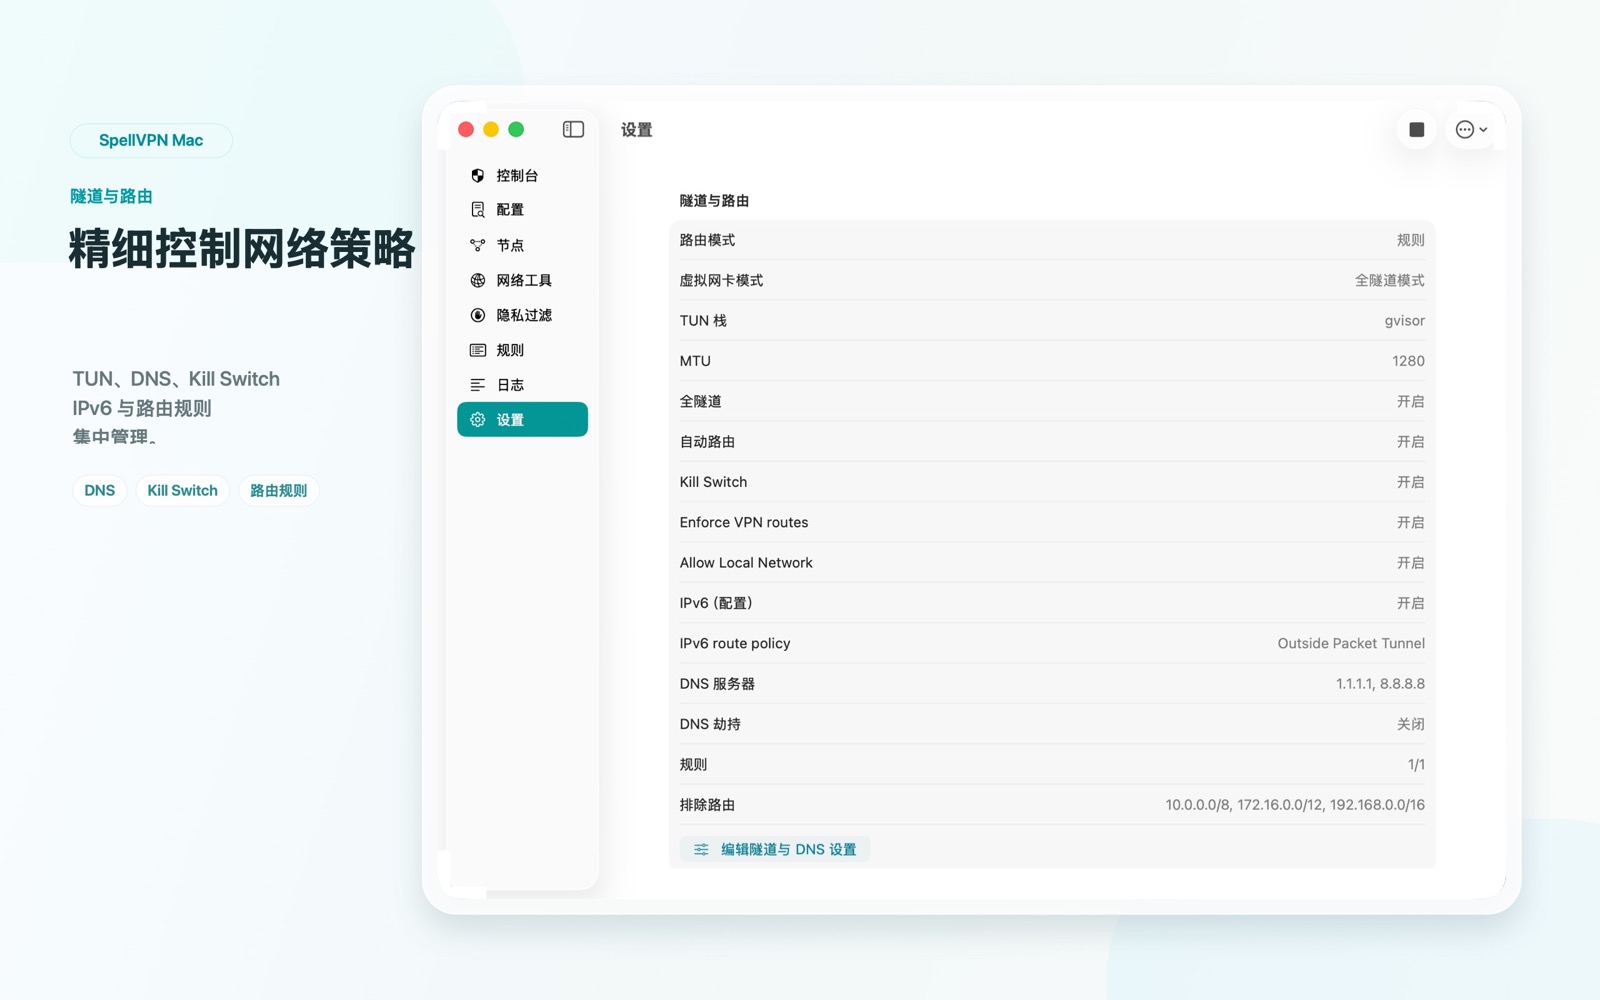This screenshot has width=1600, height=1000.
Task: Click the 设置 gear icon in sidebar
Action: 478,420
